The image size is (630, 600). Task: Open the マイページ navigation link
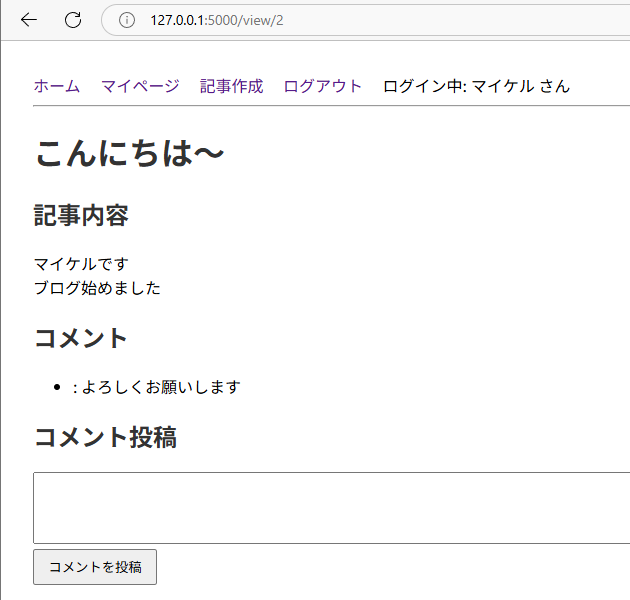(x=140, y=86)
